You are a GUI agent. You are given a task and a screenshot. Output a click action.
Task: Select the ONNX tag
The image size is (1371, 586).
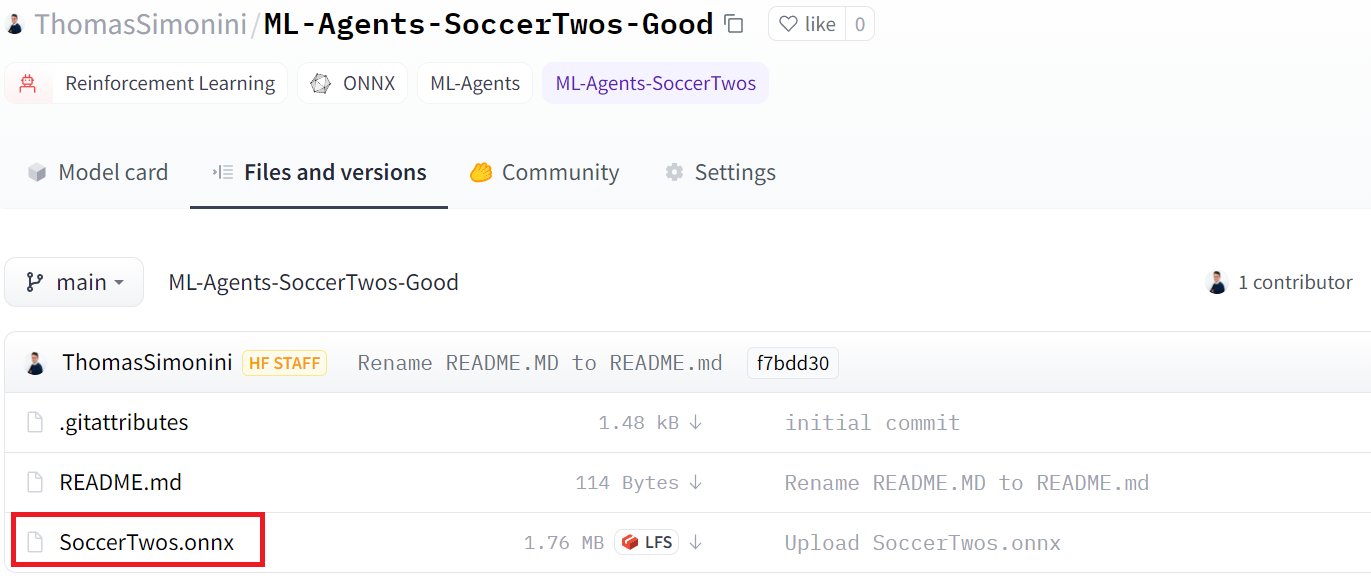(x=353, y=84)
